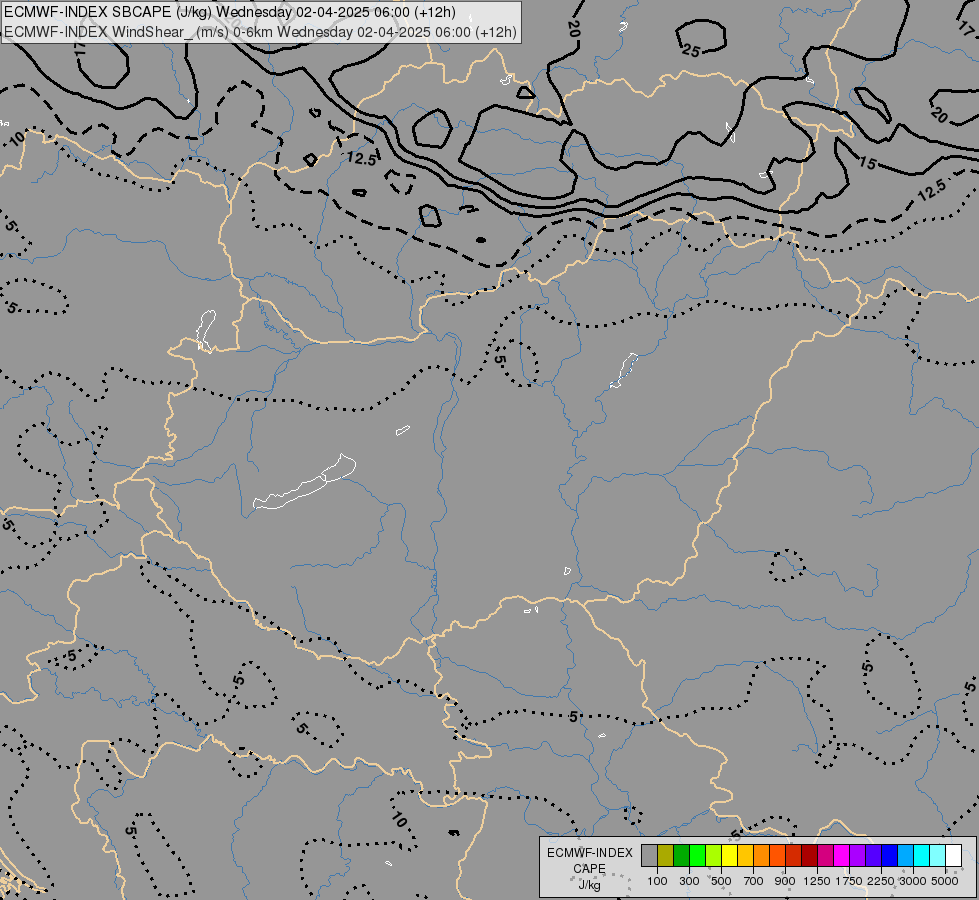Select the pure yellow legend swatch

729,855
